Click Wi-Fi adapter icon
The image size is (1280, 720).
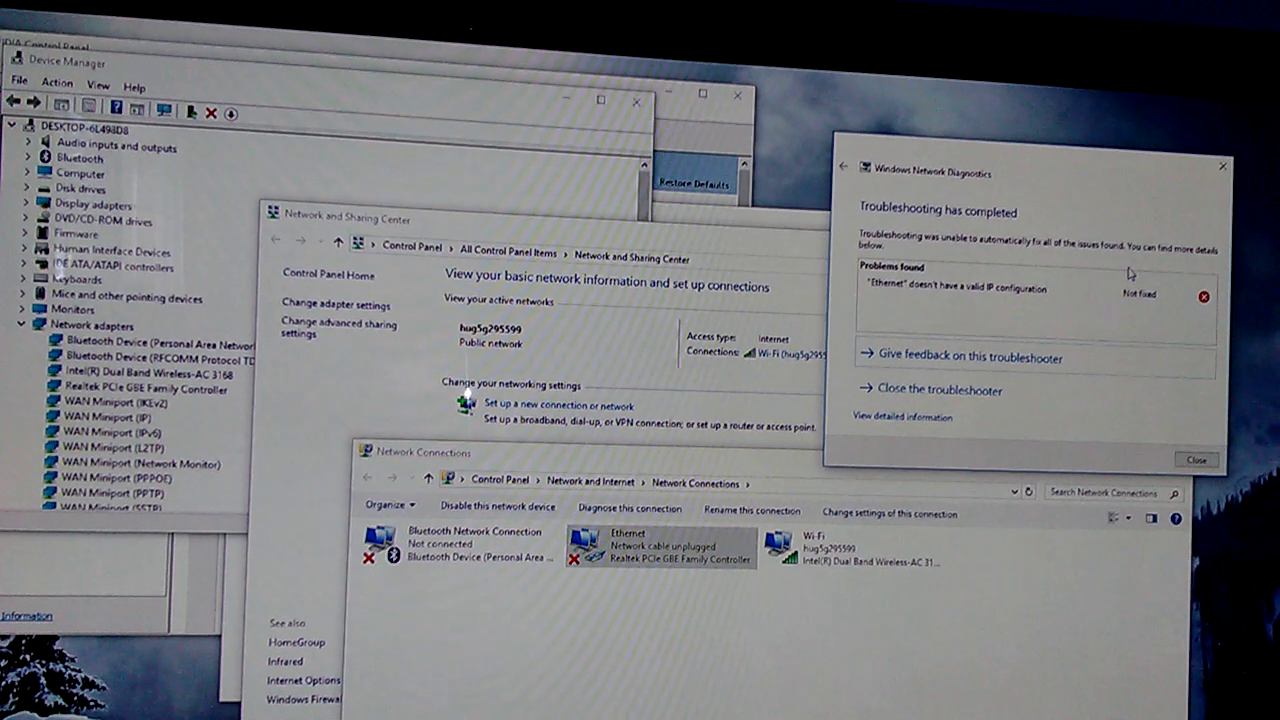pyautogui.click(x=780, y=547)
